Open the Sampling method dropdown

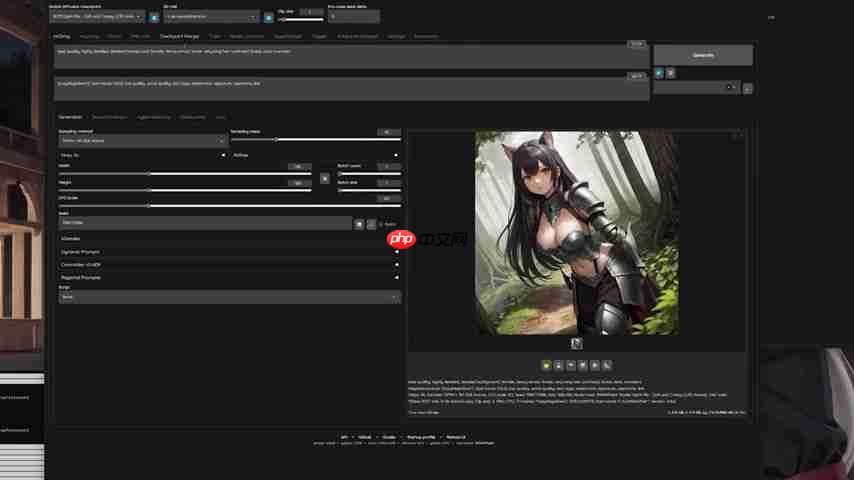tap(143, 141)
